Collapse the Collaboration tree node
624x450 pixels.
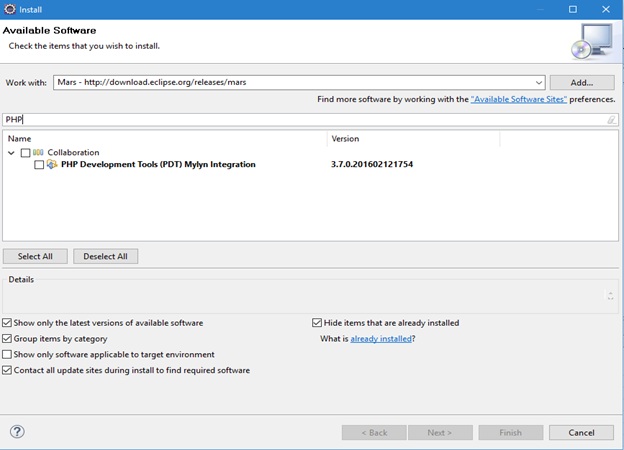(11, 153)
